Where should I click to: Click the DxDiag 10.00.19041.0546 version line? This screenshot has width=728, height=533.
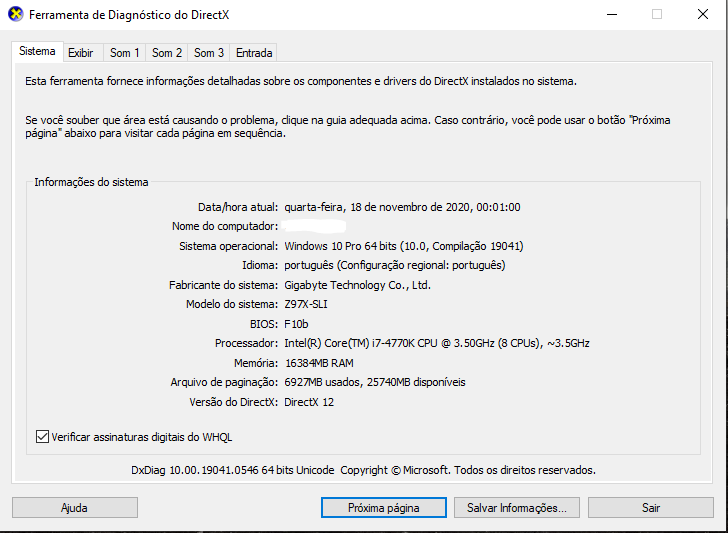tap(363, 470)
